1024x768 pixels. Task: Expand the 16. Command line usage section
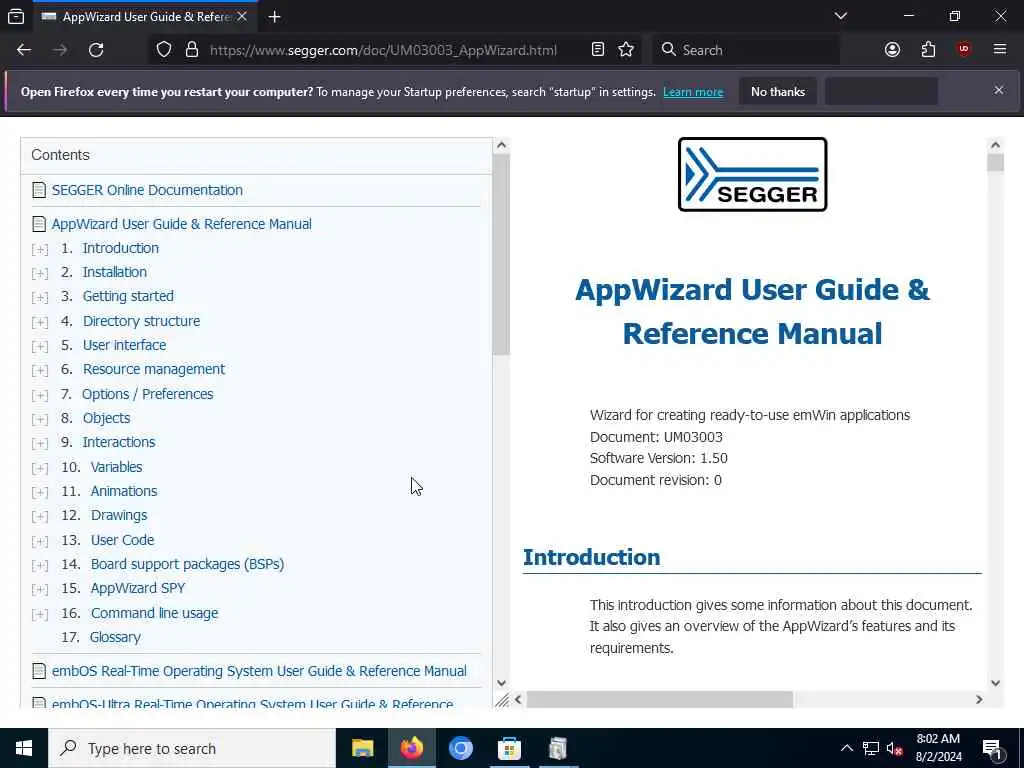[40, 615]
